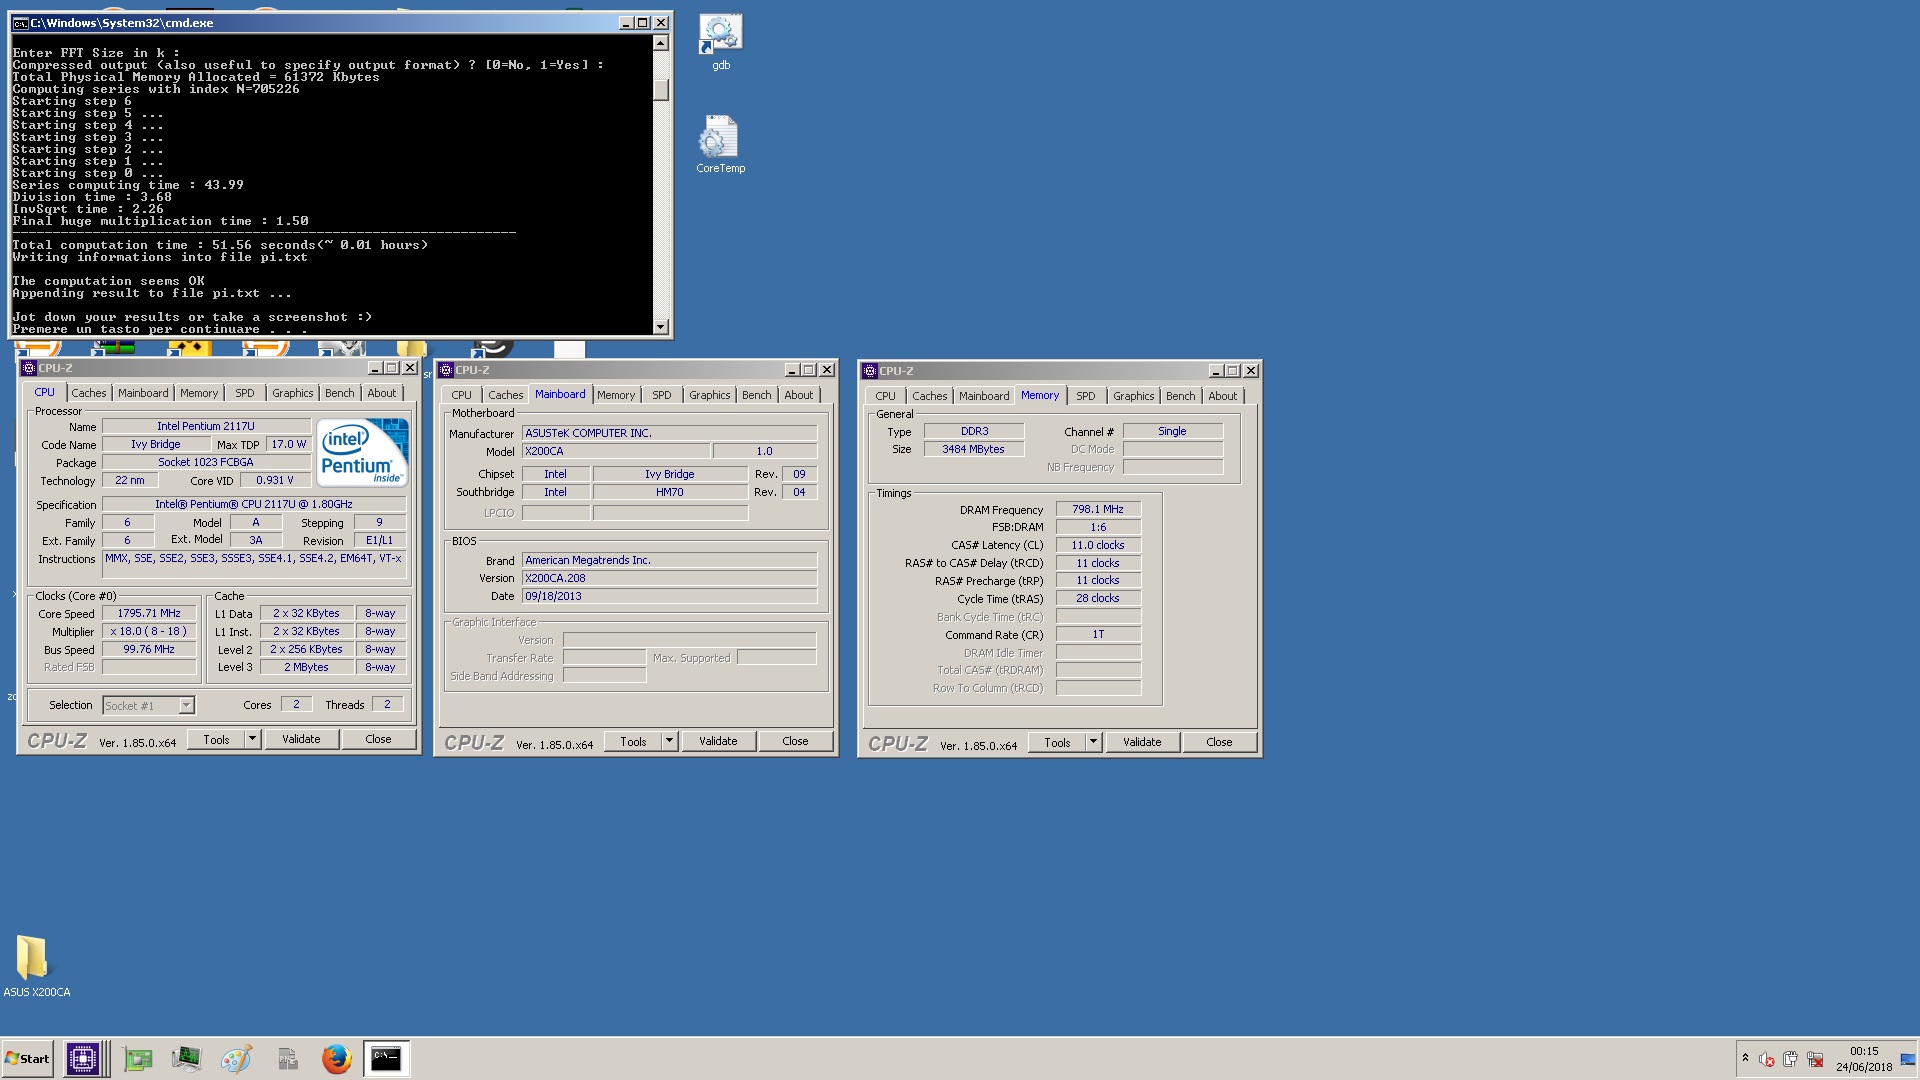
Task: Switch to Memory tab in first CPU-Z window
Action: (x=199, y=393)
